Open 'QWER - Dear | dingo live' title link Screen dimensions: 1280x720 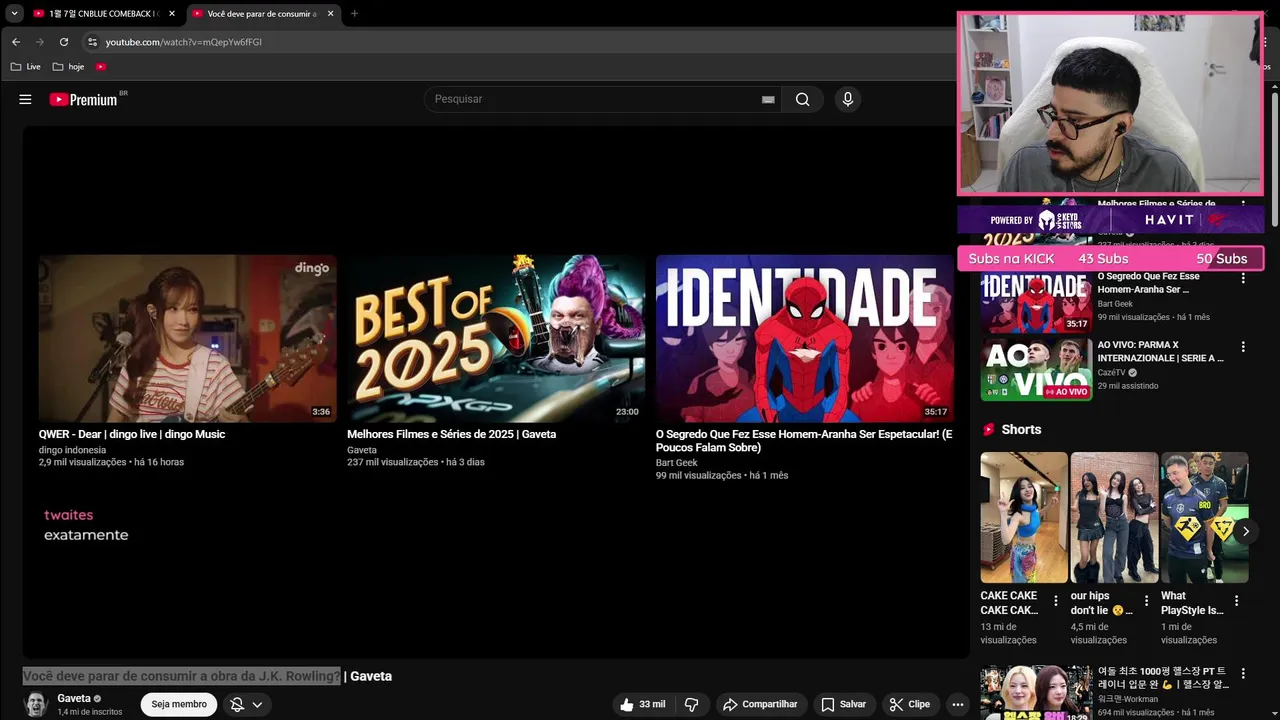pos(132,434)
